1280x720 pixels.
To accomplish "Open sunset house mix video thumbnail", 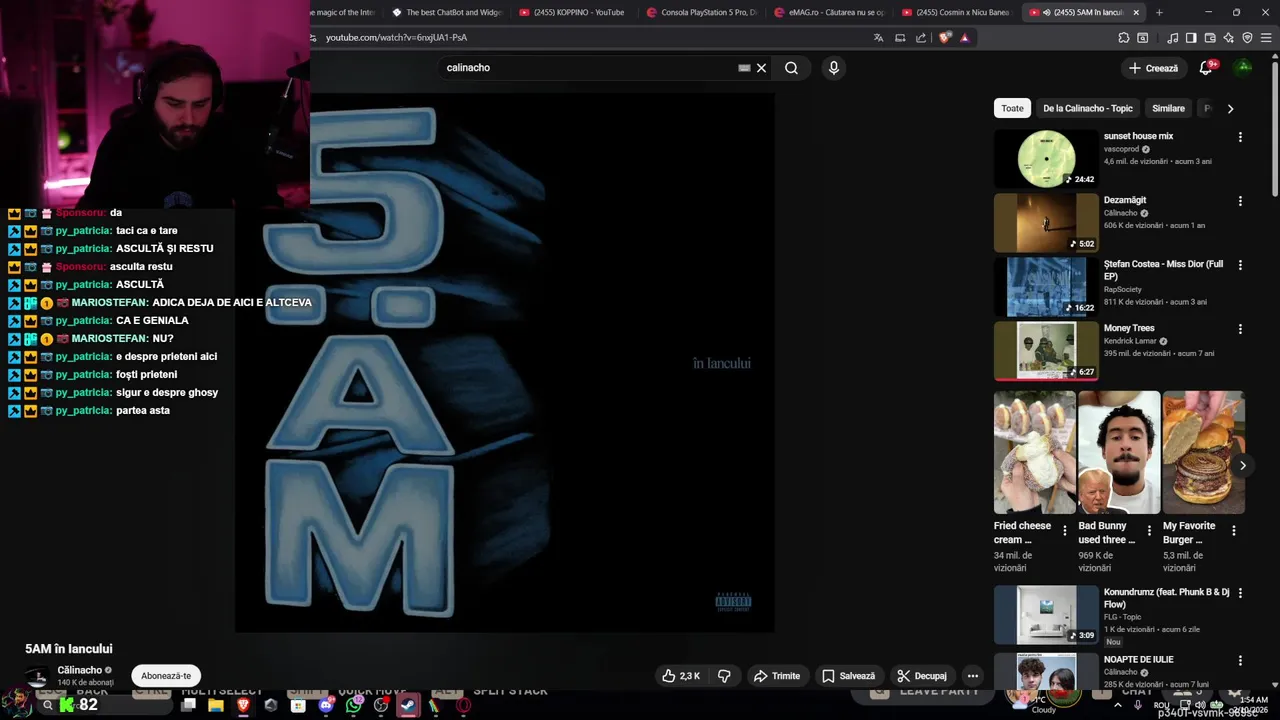I will pos(1046,159).
